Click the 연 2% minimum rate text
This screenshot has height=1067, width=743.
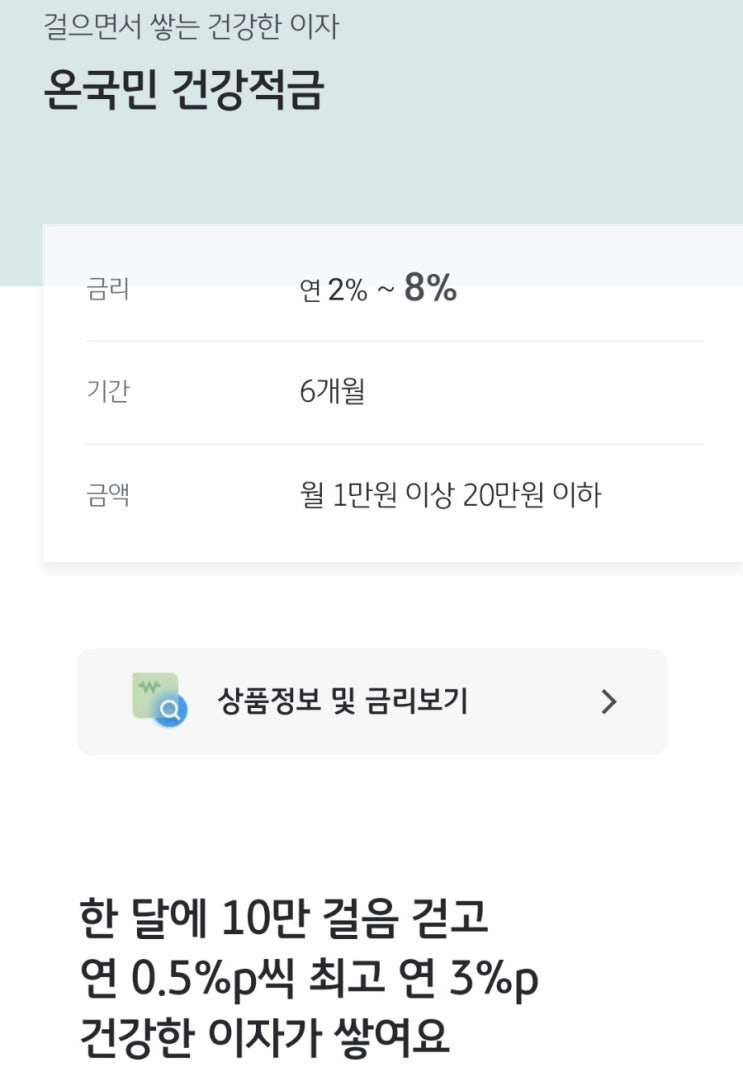(334, 292)
